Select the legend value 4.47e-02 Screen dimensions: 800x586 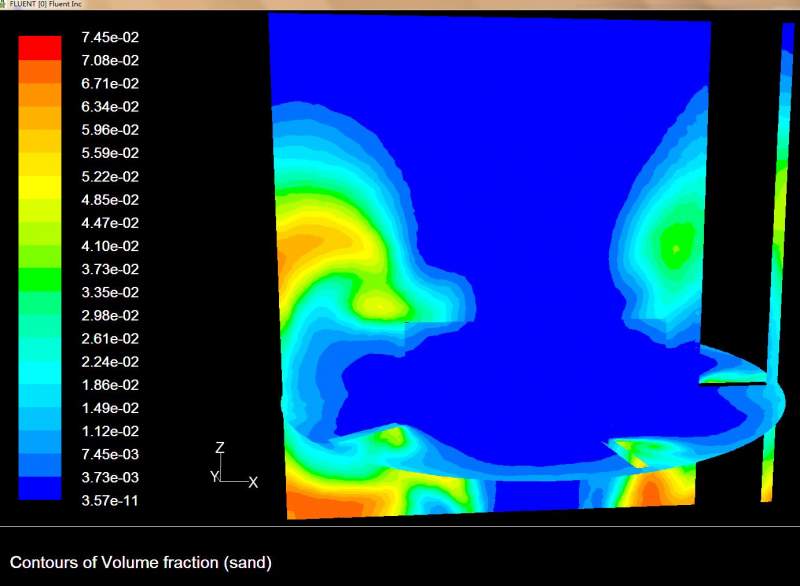click(x=110, y=223)
